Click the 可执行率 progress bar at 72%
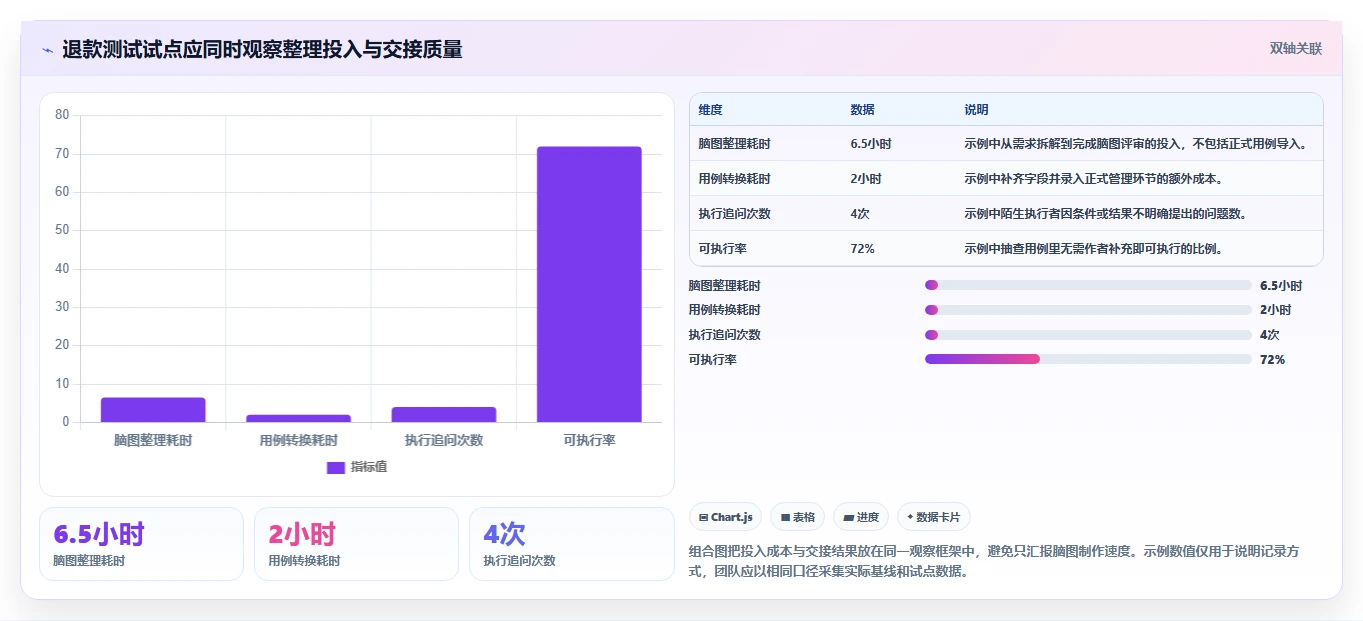Screen dimensions: 1363x621 tap(1088, 359)
